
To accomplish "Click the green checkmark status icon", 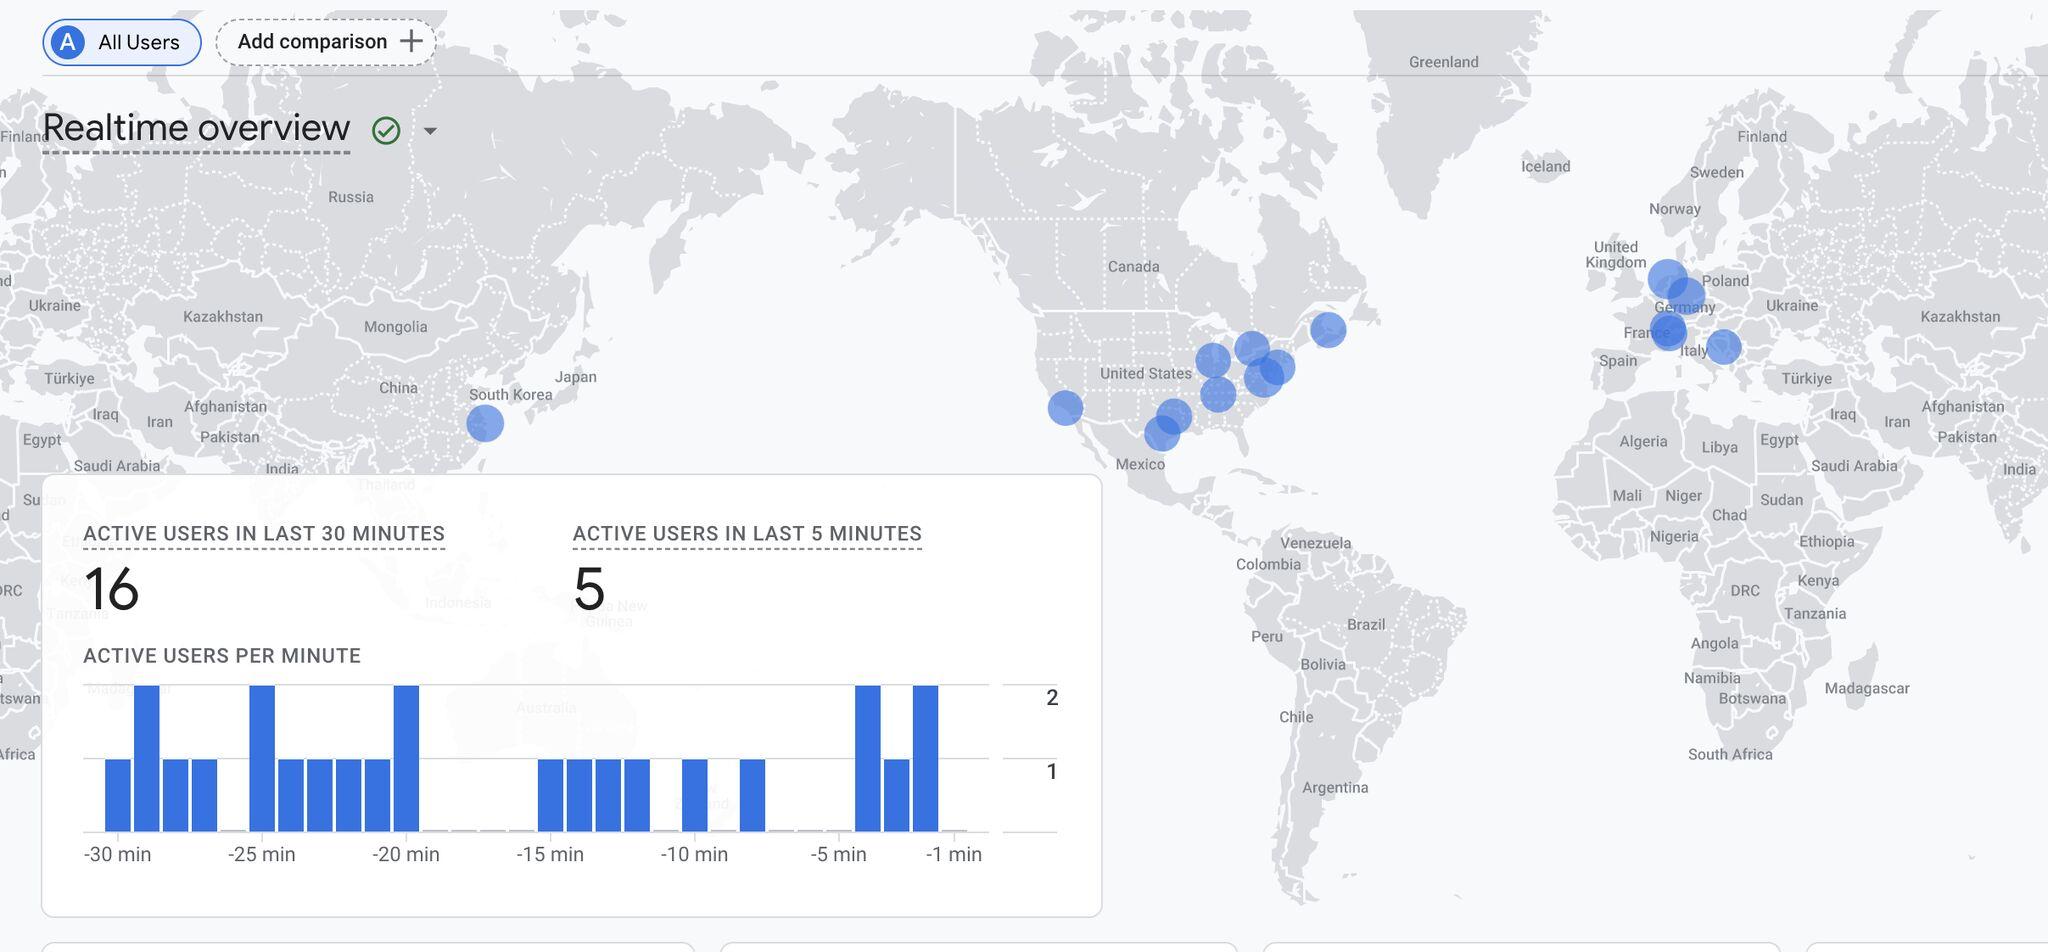I will [x=386, y=130].
